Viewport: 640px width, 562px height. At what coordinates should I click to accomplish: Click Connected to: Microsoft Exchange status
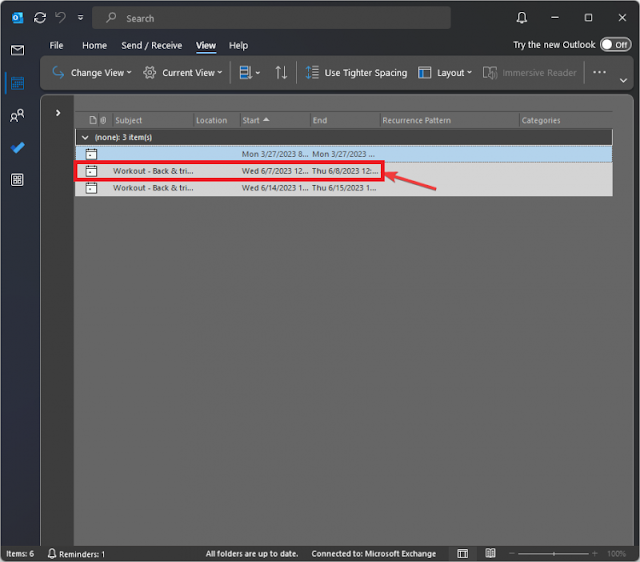[x=373, y=554]
